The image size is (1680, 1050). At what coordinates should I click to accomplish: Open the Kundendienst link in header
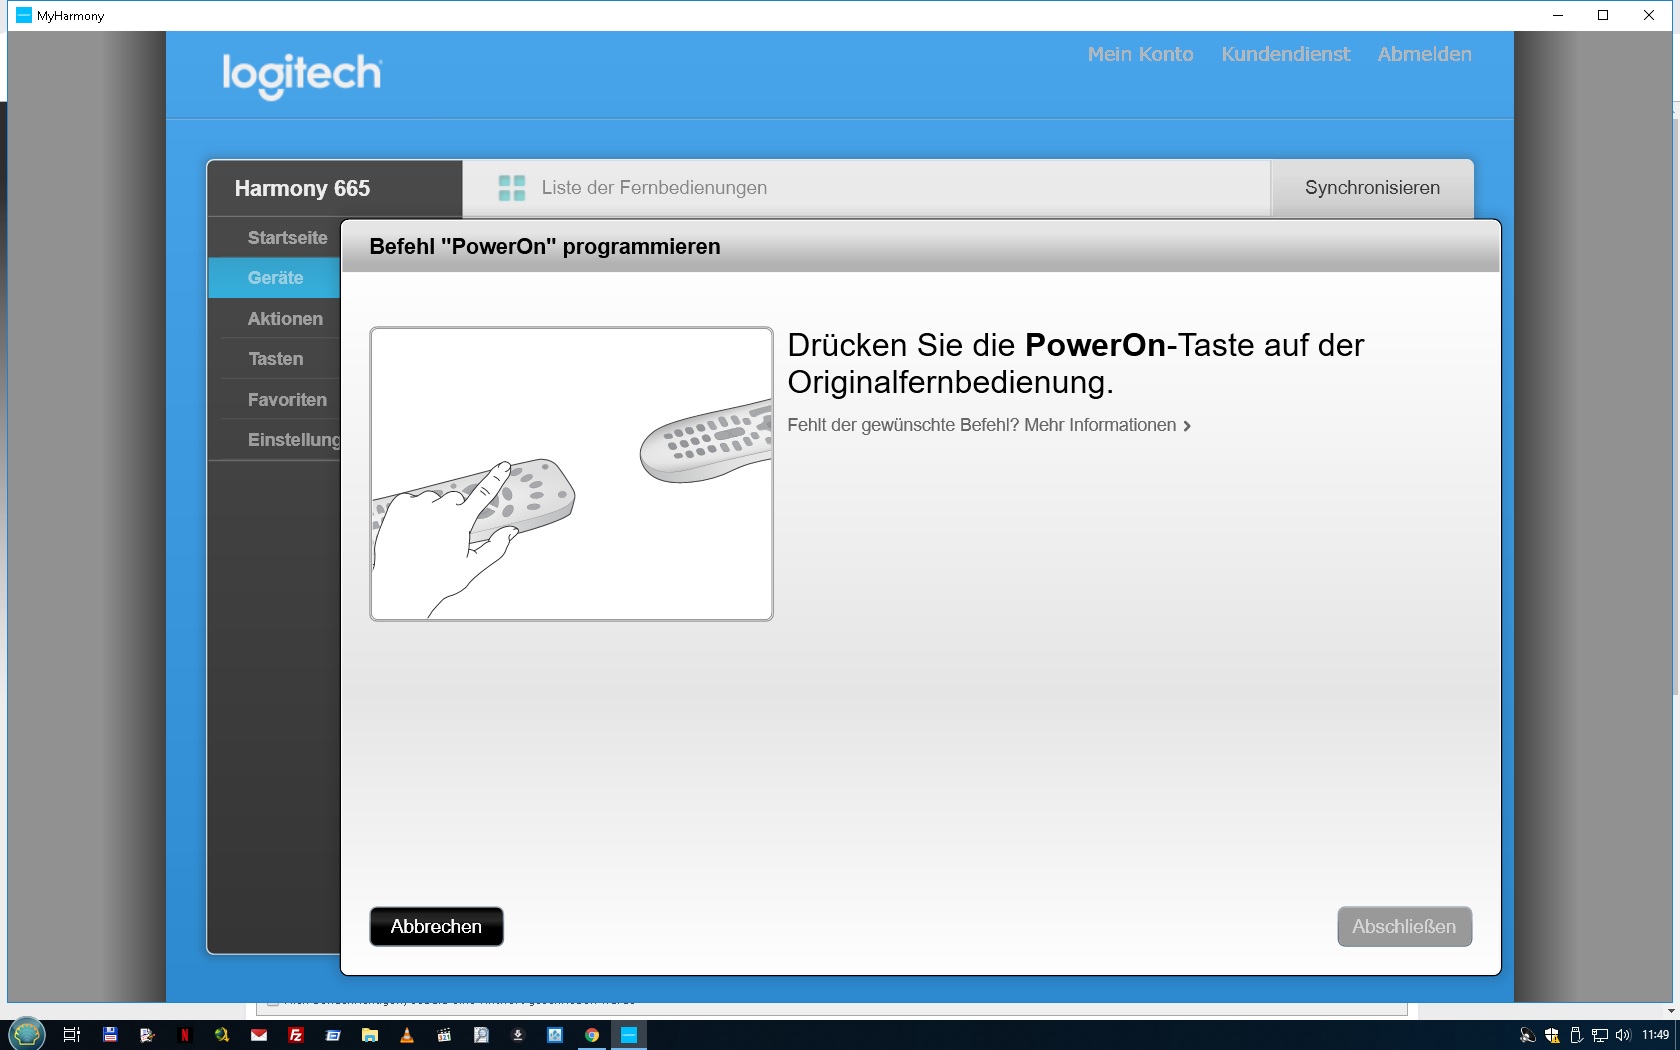pyautogui.click(x=1285, y=54)
